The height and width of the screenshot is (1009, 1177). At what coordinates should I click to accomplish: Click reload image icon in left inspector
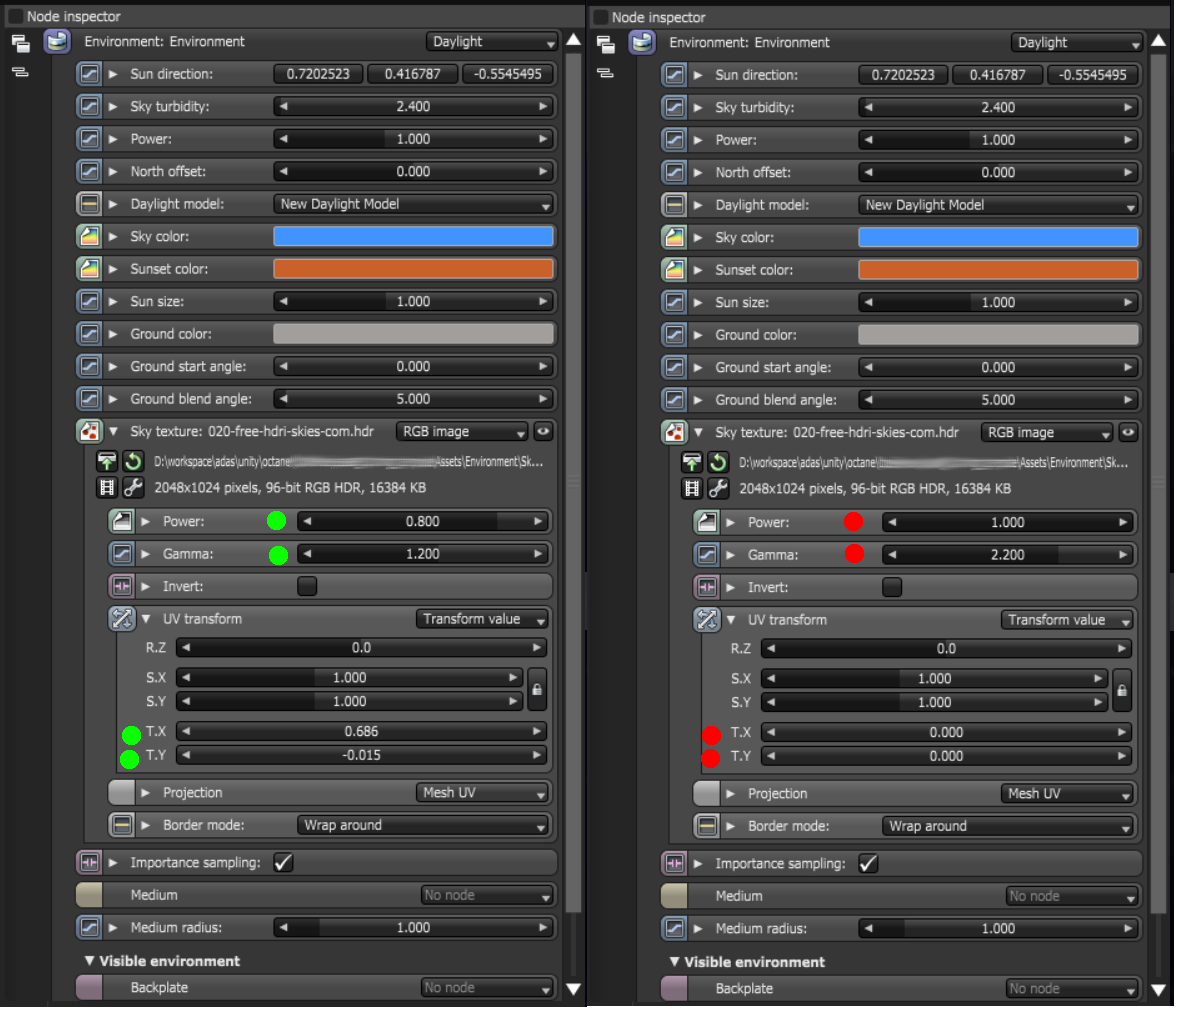[133, 461]
